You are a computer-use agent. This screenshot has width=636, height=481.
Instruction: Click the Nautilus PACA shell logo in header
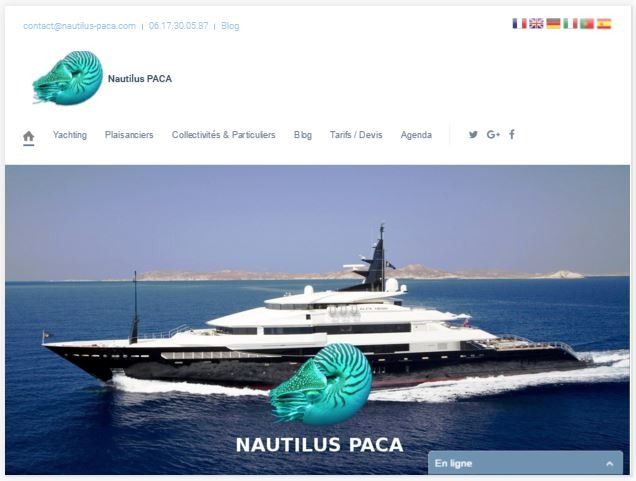tap(68, 77)
